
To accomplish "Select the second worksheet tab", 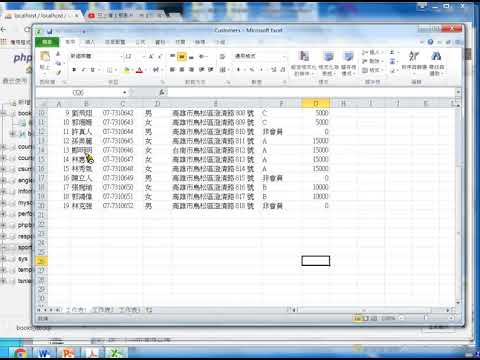I will tap(102, 310).
